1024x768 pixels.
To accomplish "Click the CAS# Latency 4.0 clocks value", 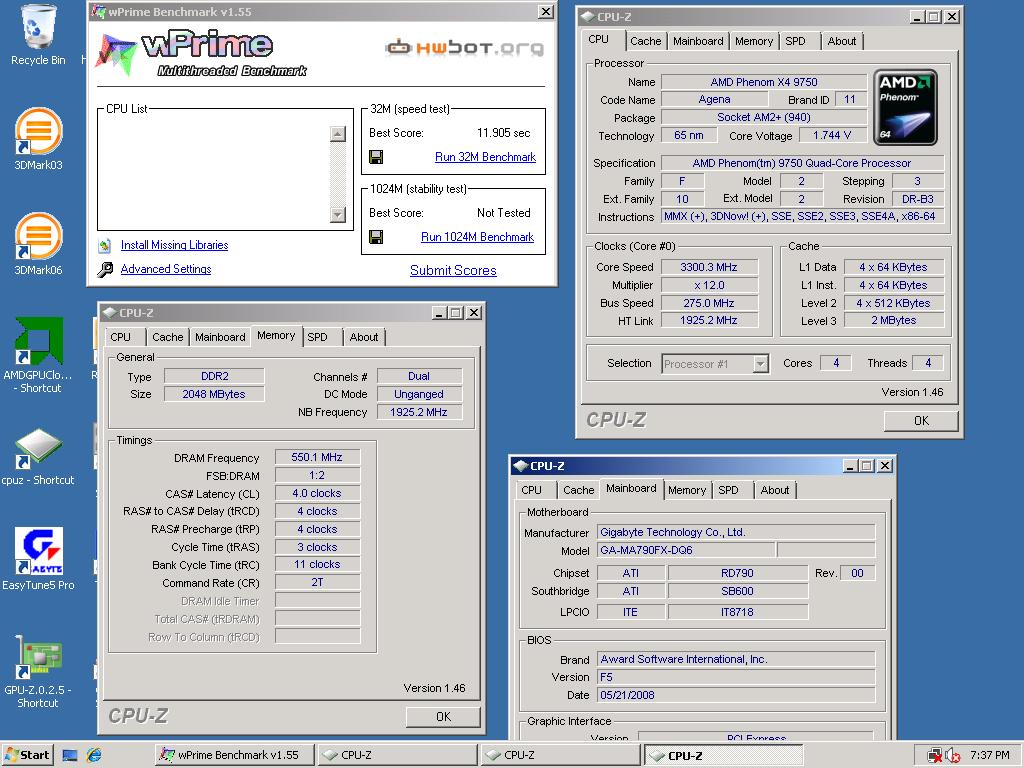I will pos(317,493).
